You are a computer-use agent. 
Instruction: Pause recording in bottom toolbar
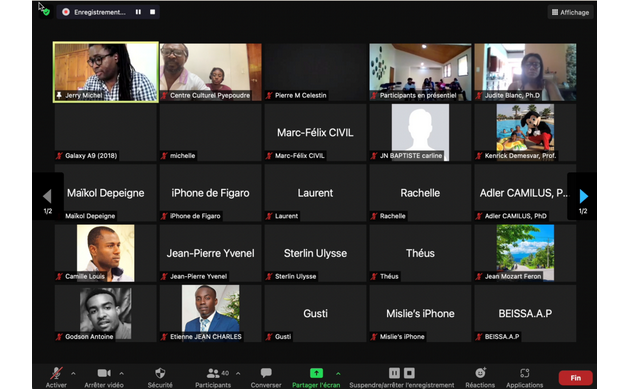[394, 373]
